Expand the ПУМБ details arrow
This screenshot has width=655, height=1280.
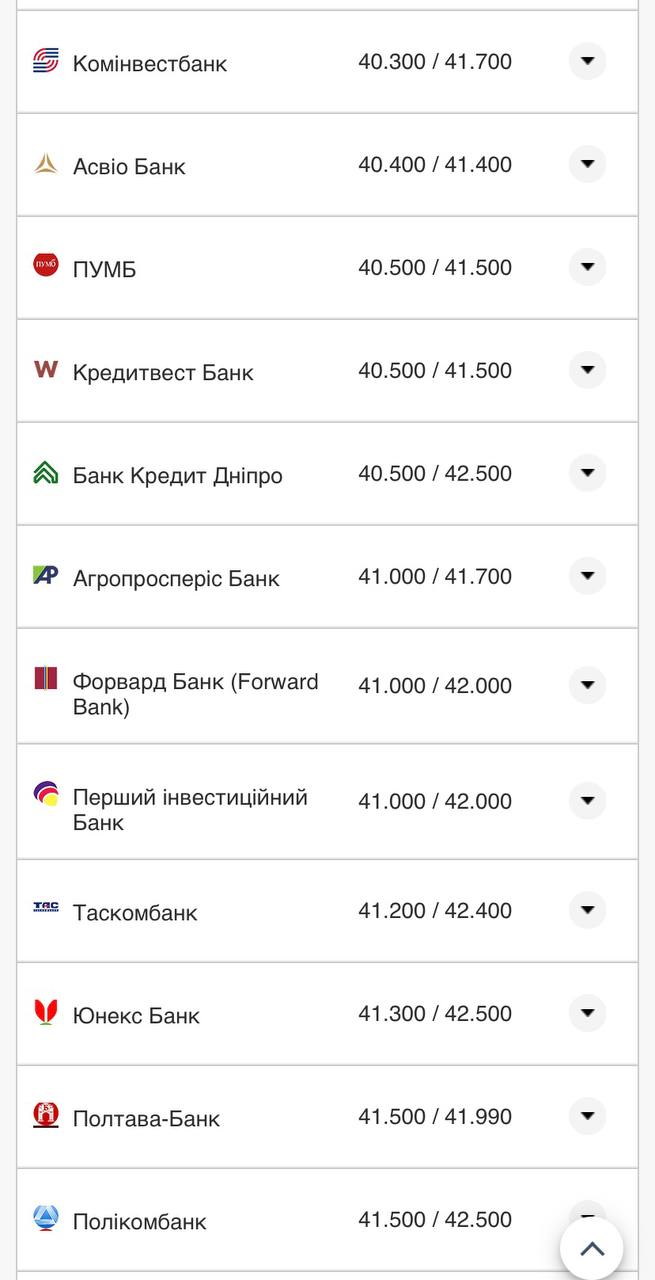pyautogui.click(x=587, y=266)
